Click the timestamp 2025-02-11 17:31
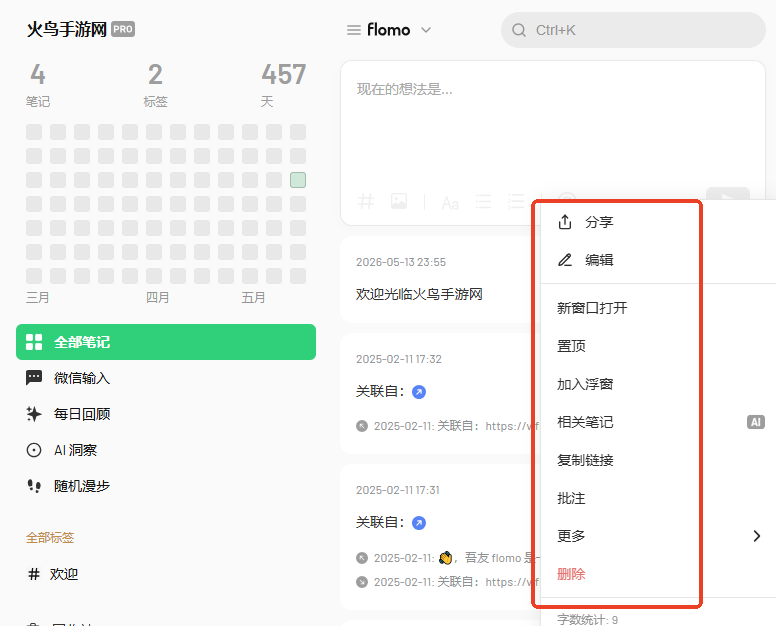Viewport: 776px width, 626px height. tap(398, 490)
